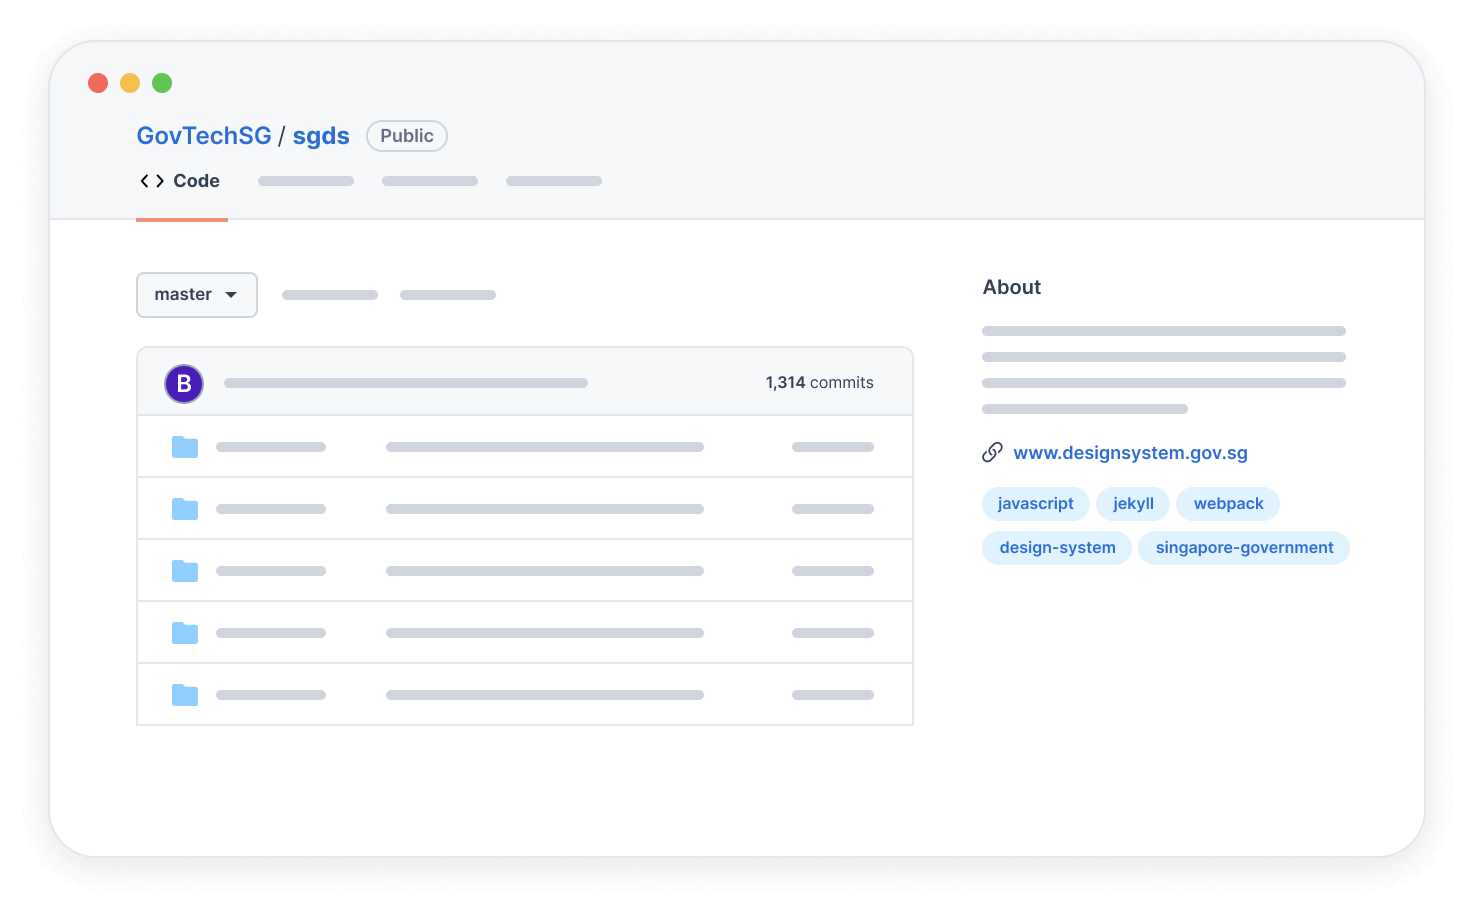Viewport: 1474px width, 914px height.
Task: Open the third folder icon in file list
Action: tap(185, 571)
